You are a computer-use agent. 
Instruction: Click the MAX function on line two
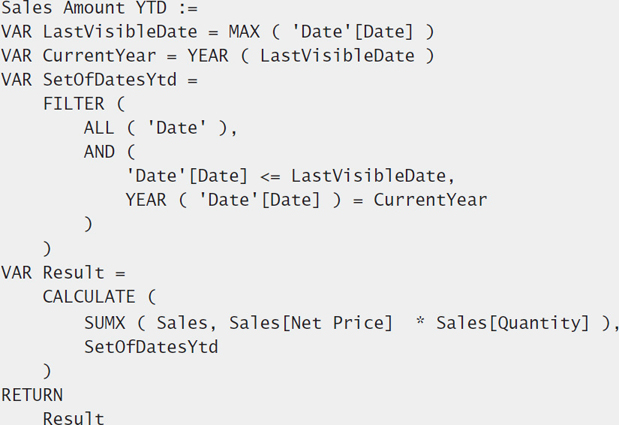pyautogui.click(x=244, y=32)
